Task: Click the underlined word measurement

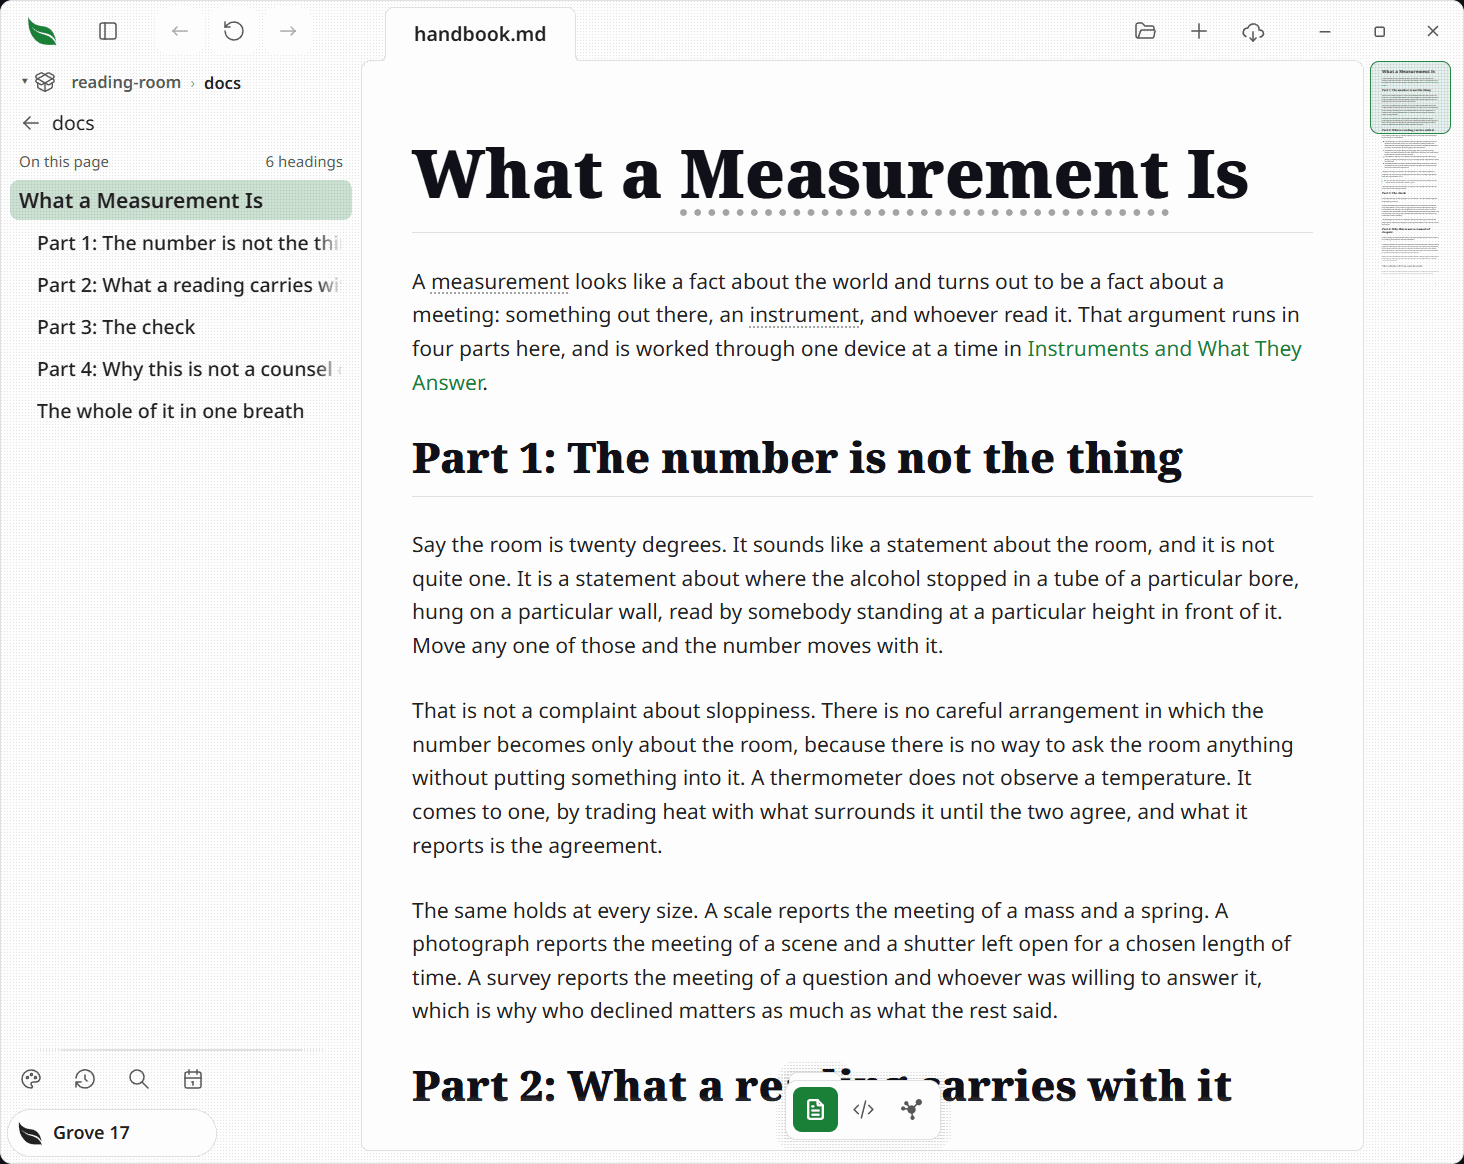Action: [x=500, y=282]
